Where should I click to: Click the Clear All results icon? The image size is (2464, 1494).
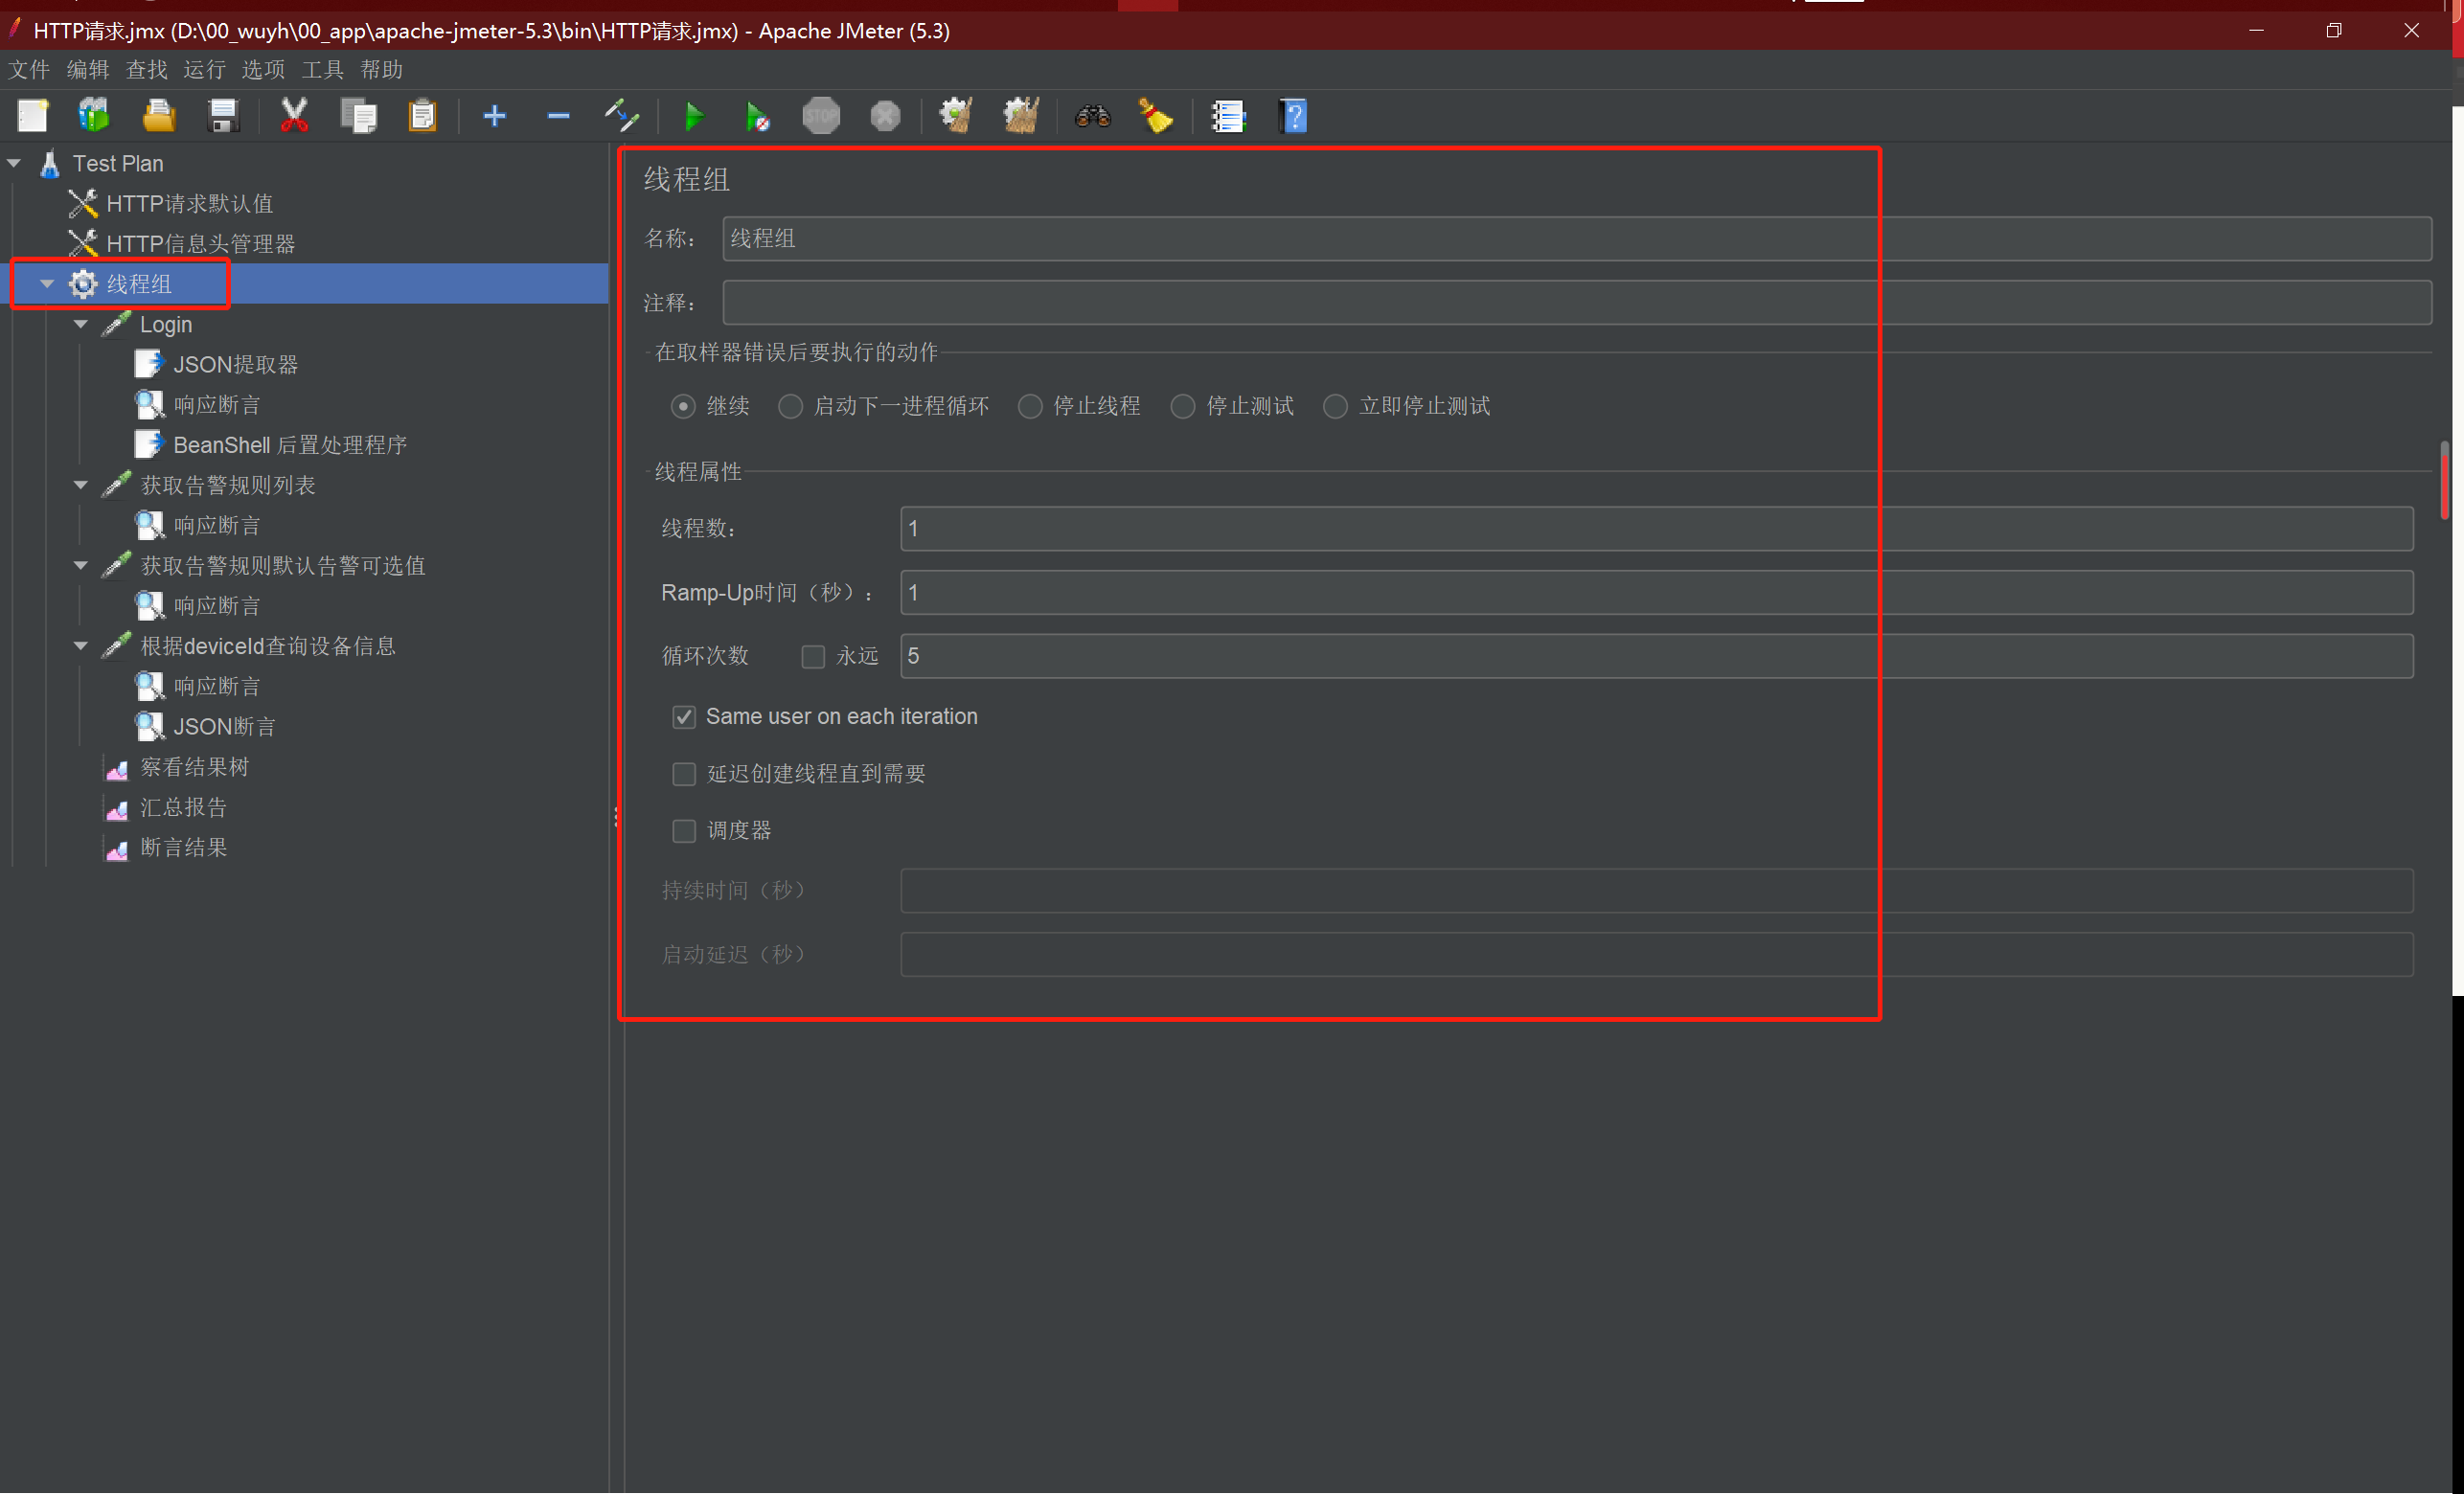click(1021, 116)
